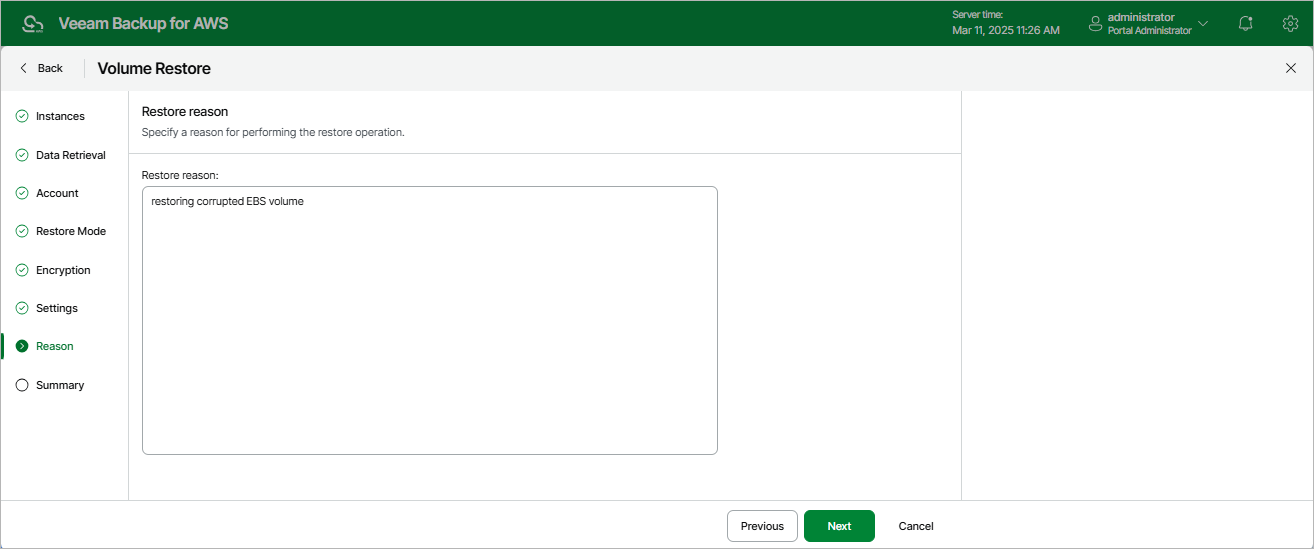Go to the Encryption step
The height and width of the screenshot is (549, 1314).
click(63, 270)
